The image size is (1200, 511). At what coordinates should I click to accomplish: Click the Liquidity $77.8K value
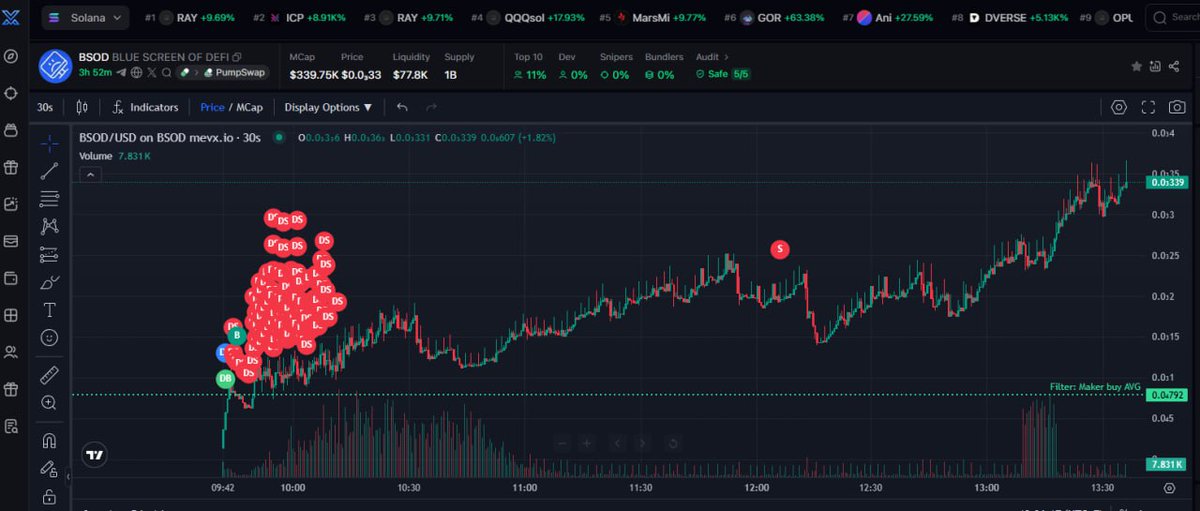411,74
